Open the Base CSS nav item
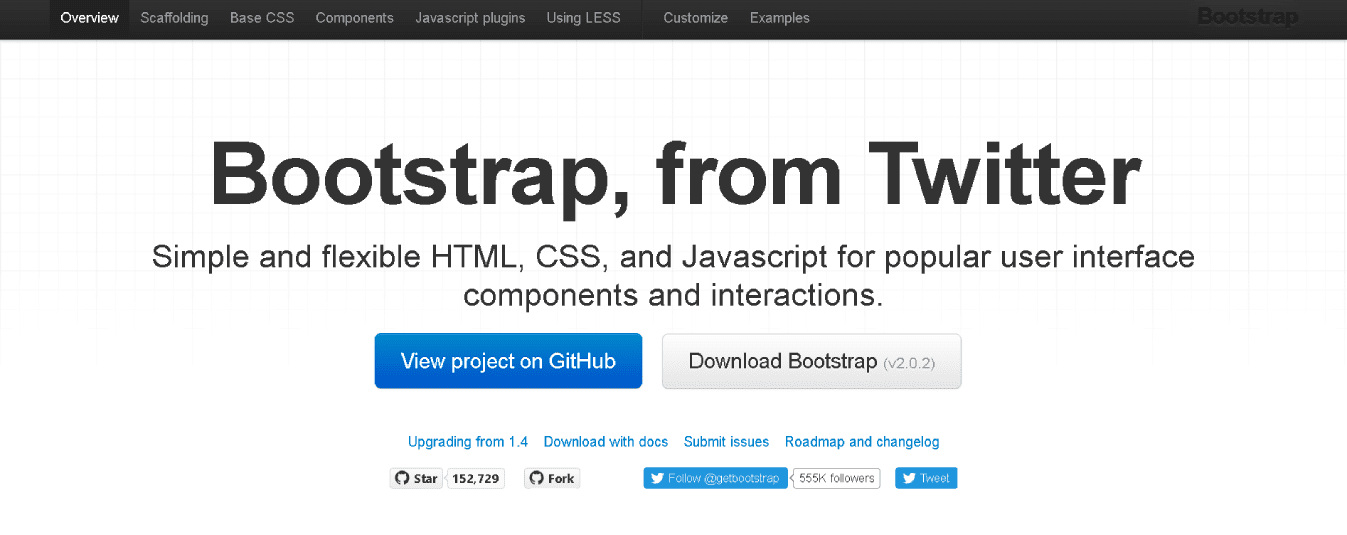Image resolution: width=1347 pixels, height=535 pixels. [262, 18]
